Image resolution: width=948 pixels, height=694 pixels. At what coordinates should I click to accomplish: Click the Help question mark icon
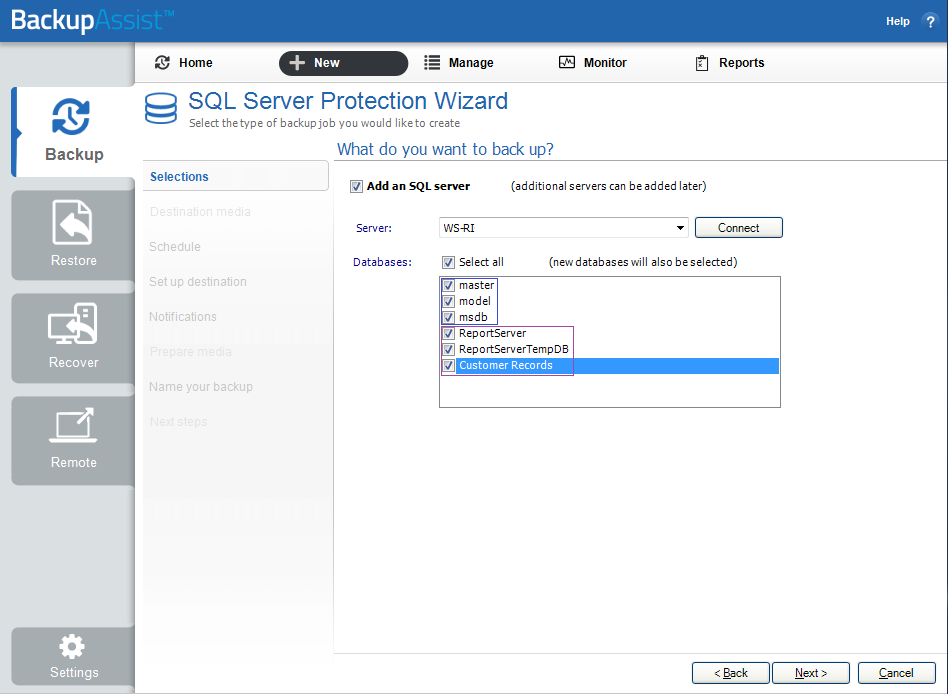pyautogui.click(x=930, y=21)
